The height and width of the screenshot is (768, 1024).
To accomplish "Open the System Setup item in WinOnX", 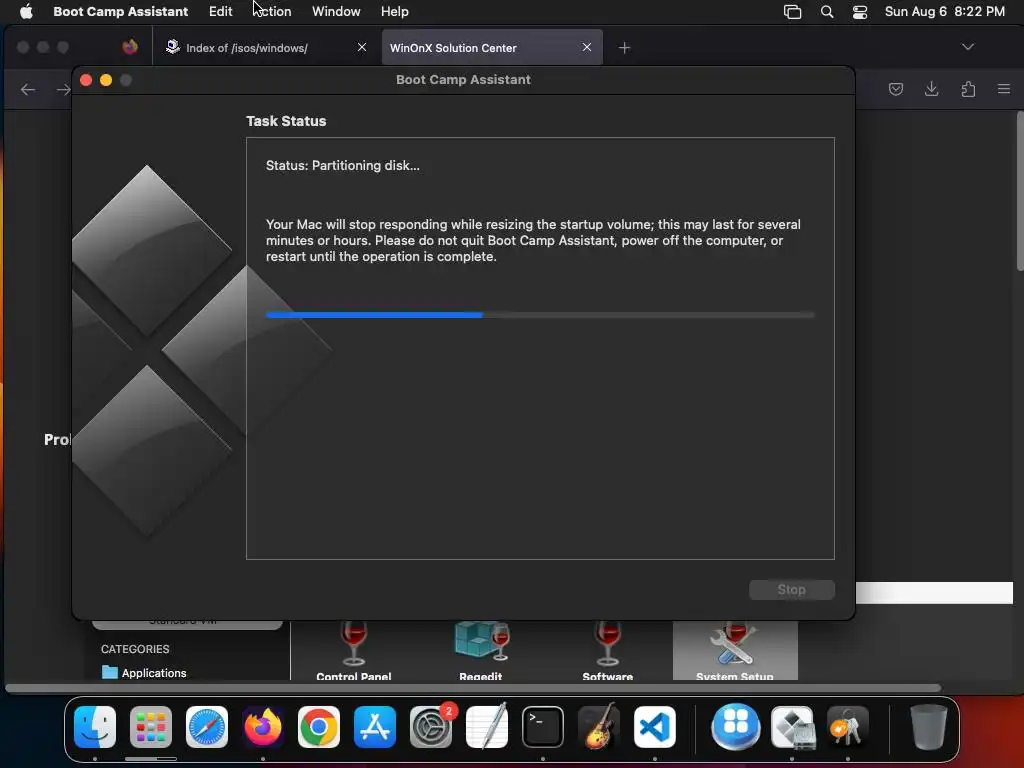I will (735, 650).
